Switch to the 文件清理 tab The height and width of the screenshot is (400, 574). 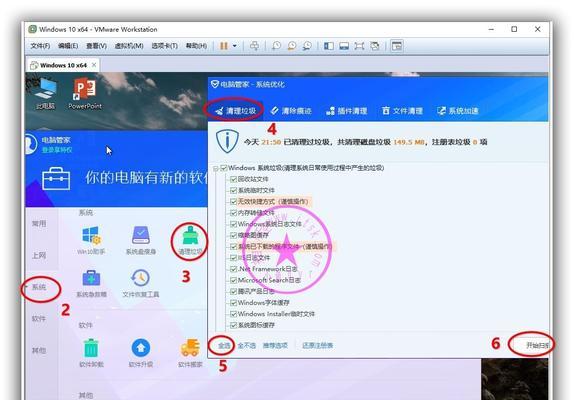402,111
